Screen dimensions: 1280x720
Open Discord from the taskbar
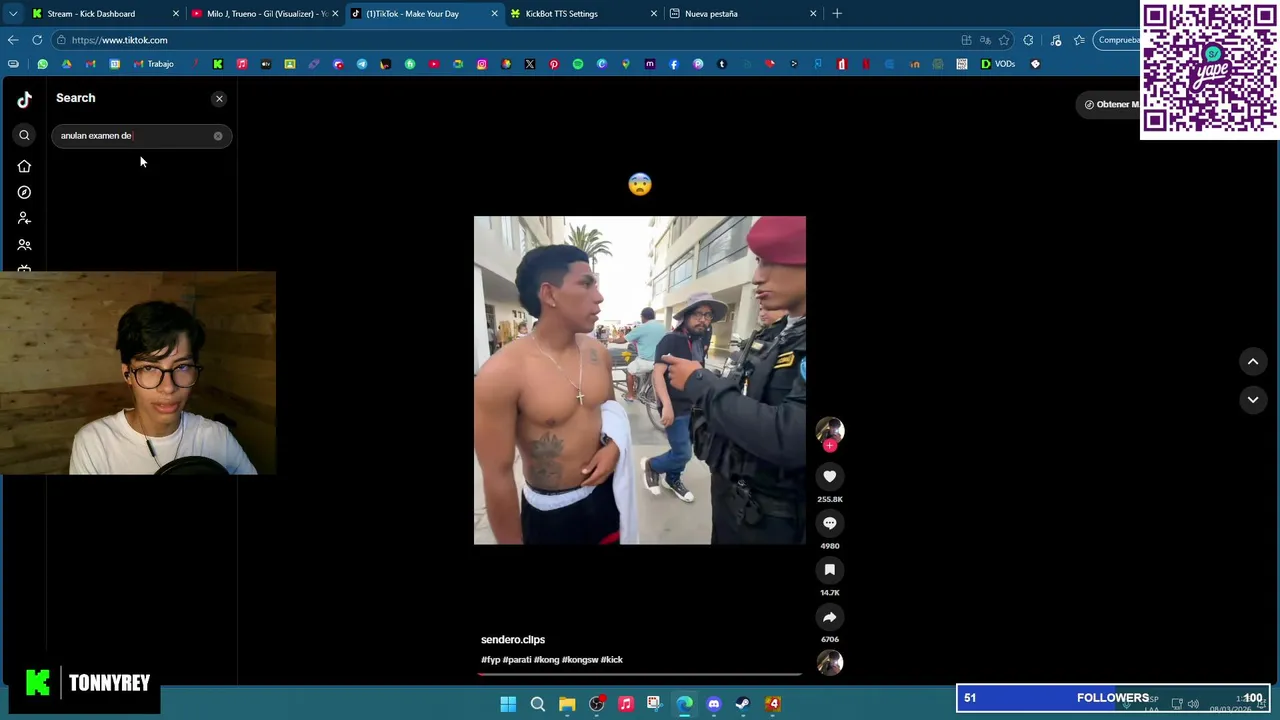[714, 704]
